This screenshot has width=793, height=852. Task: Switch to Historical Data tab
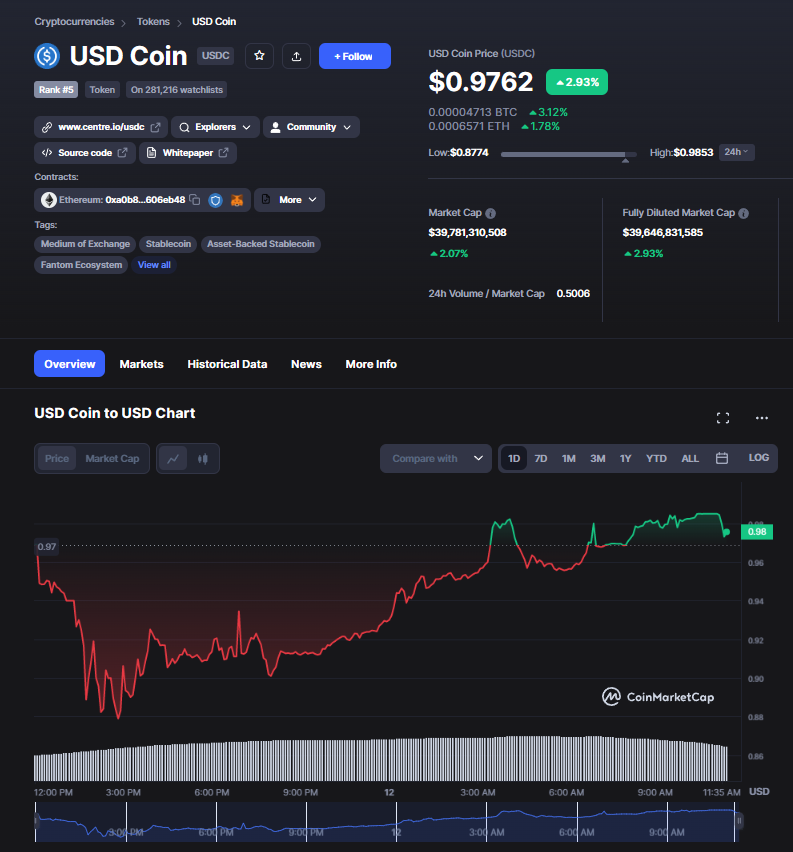227,364
